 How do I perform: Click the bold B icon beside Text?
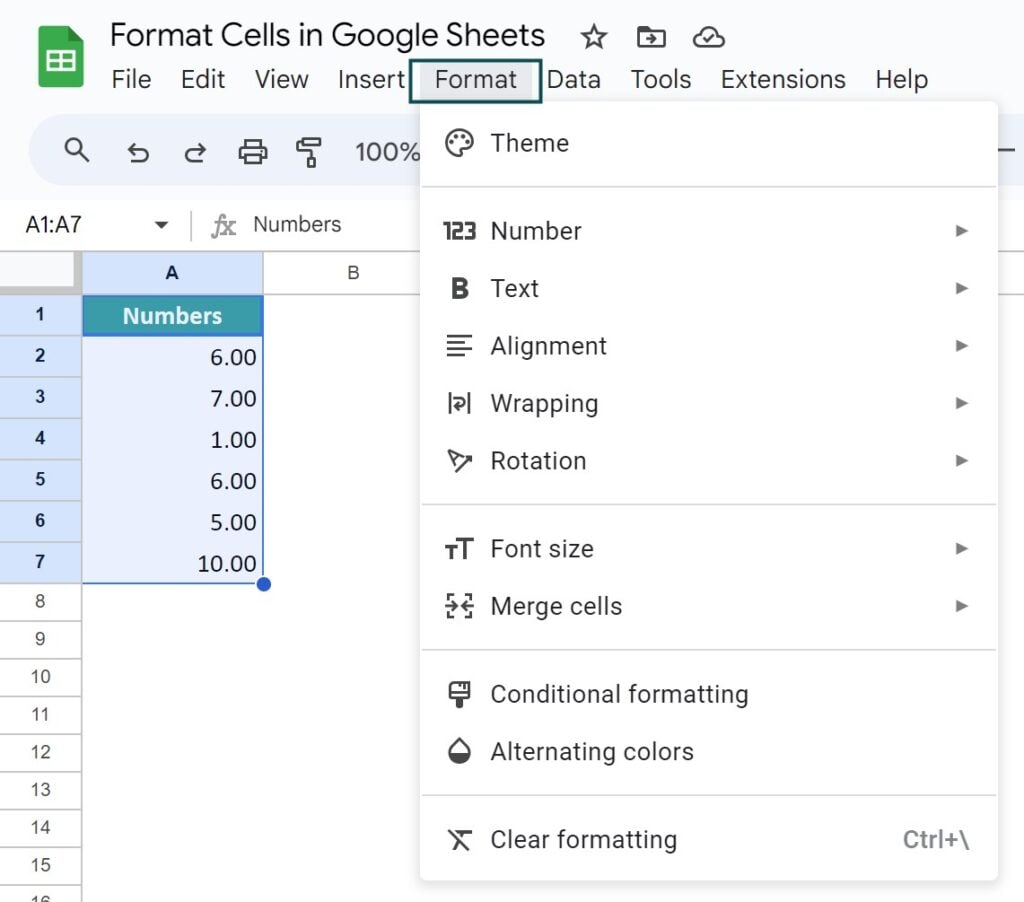tap(460, 288)
